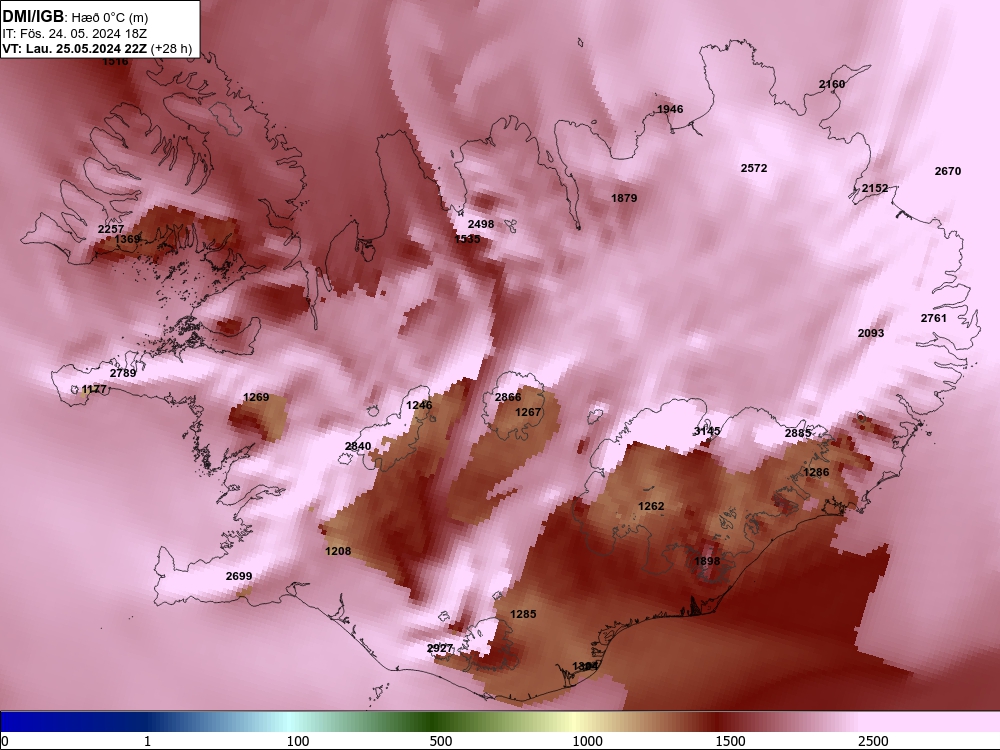Image resolution: width=1000 pixels, height=750 pixels.
Task: Click the 500 tick on color scale
Action: [441, 741]
